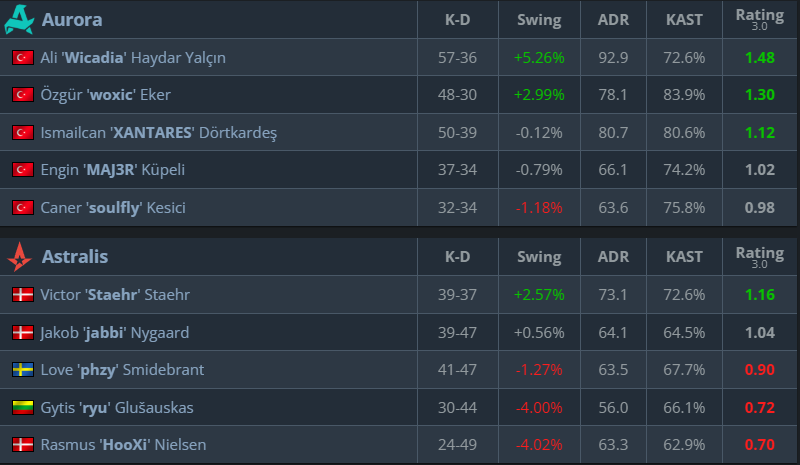This screenshot has width=800, height=465.
Task: Click the Turkish flag next to woxic
Action: [22, 95]
